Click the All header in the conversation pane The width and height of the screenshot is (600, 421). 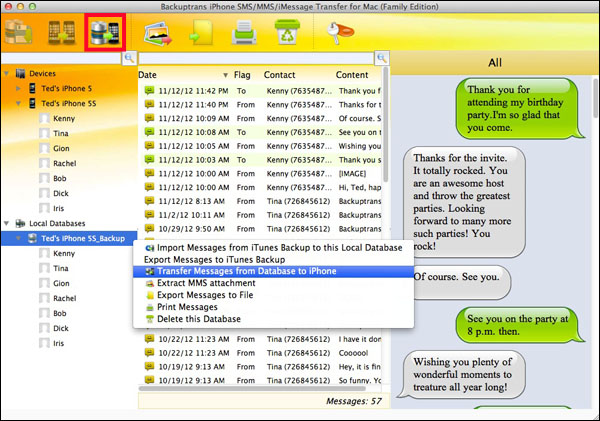[x=495, y=62]
